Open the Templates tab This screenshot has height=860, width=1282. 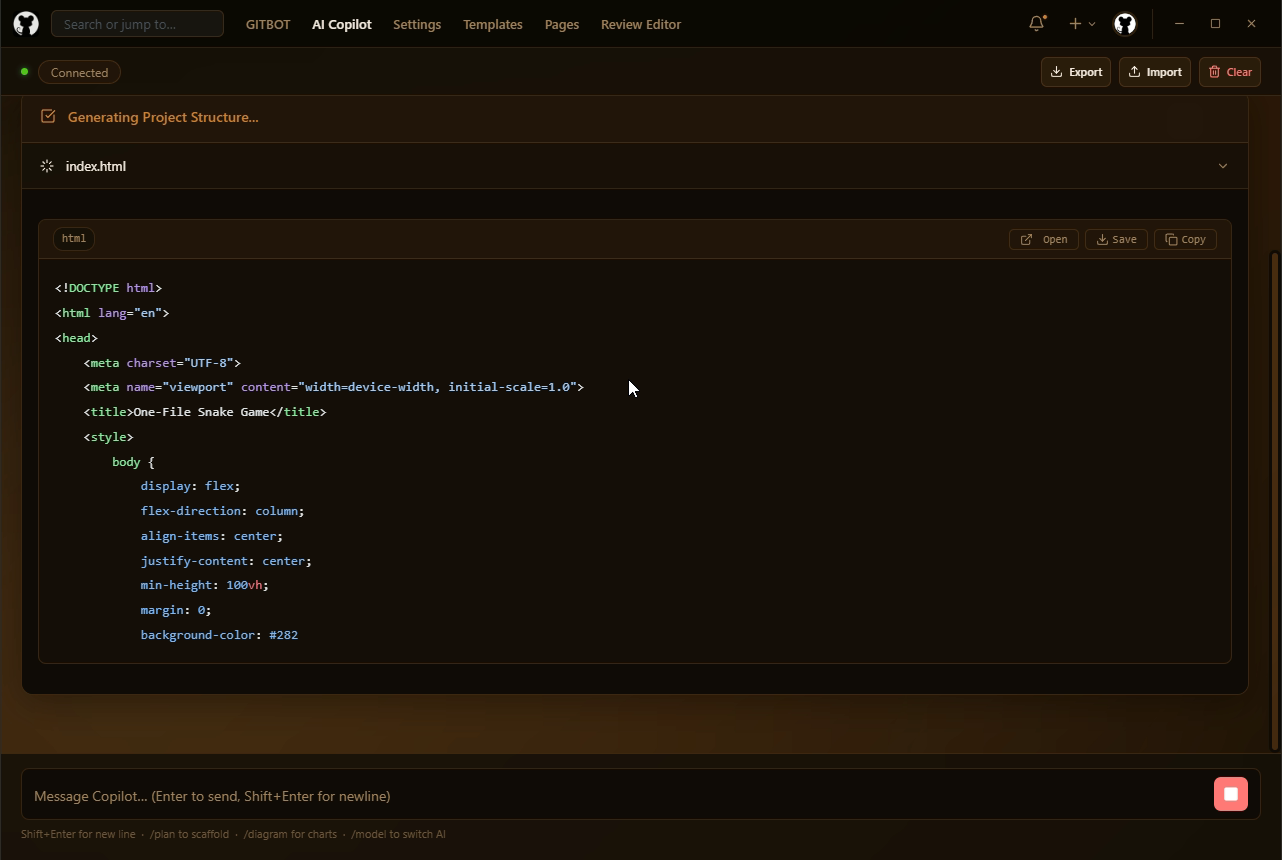coord(492,24)
